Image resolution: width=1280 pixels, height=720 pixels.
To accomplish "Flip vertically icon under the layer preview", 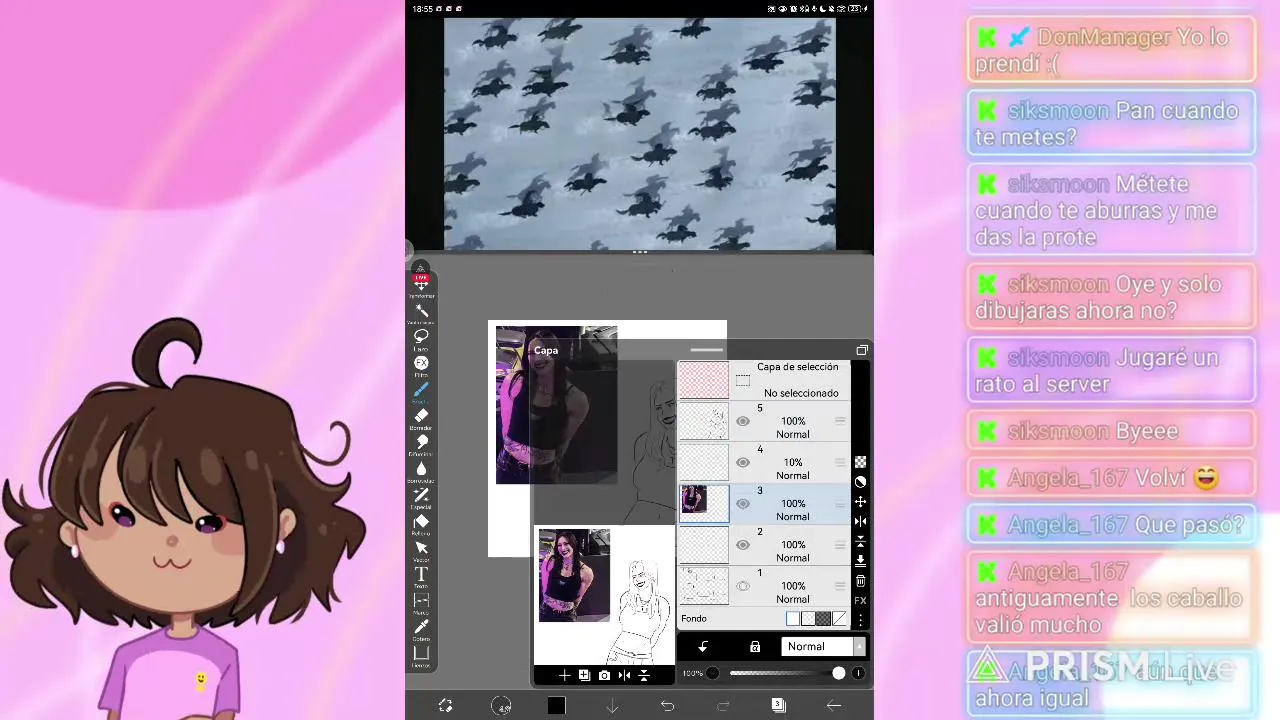I will pos(643,676).
